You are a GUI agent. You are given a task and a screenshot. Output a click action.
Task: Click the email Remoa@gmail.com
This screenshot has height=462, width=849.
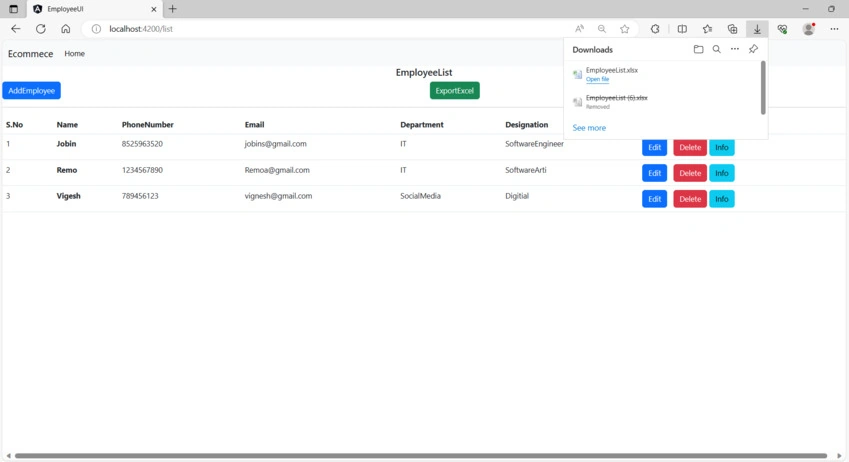[277, 170]
